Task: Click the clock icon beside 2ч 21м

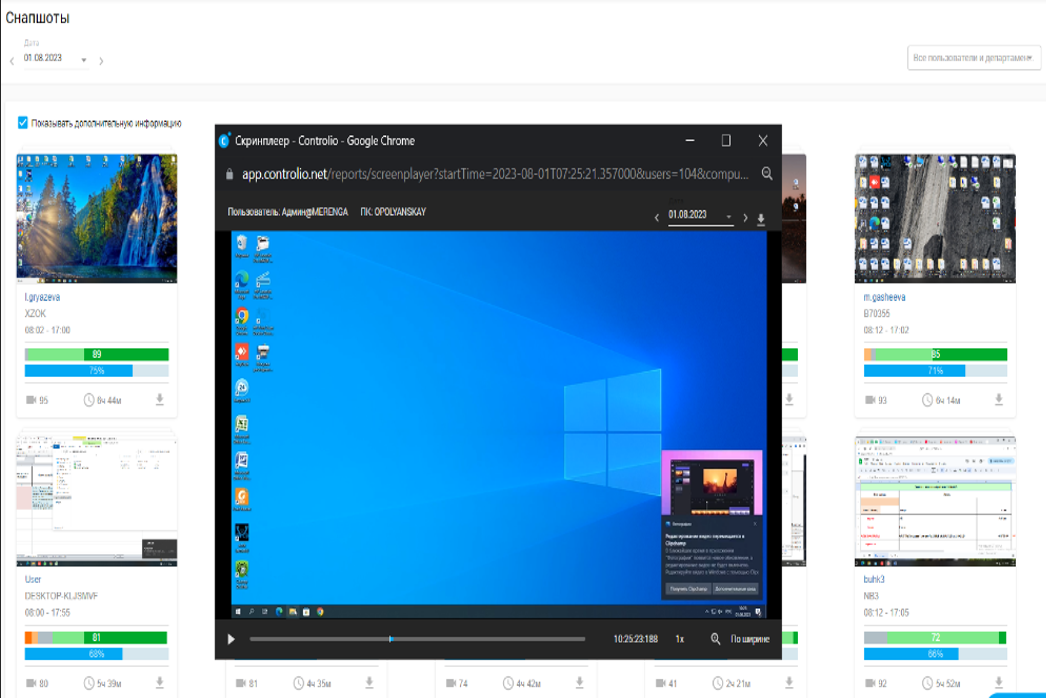Action: tap(718, 683)
